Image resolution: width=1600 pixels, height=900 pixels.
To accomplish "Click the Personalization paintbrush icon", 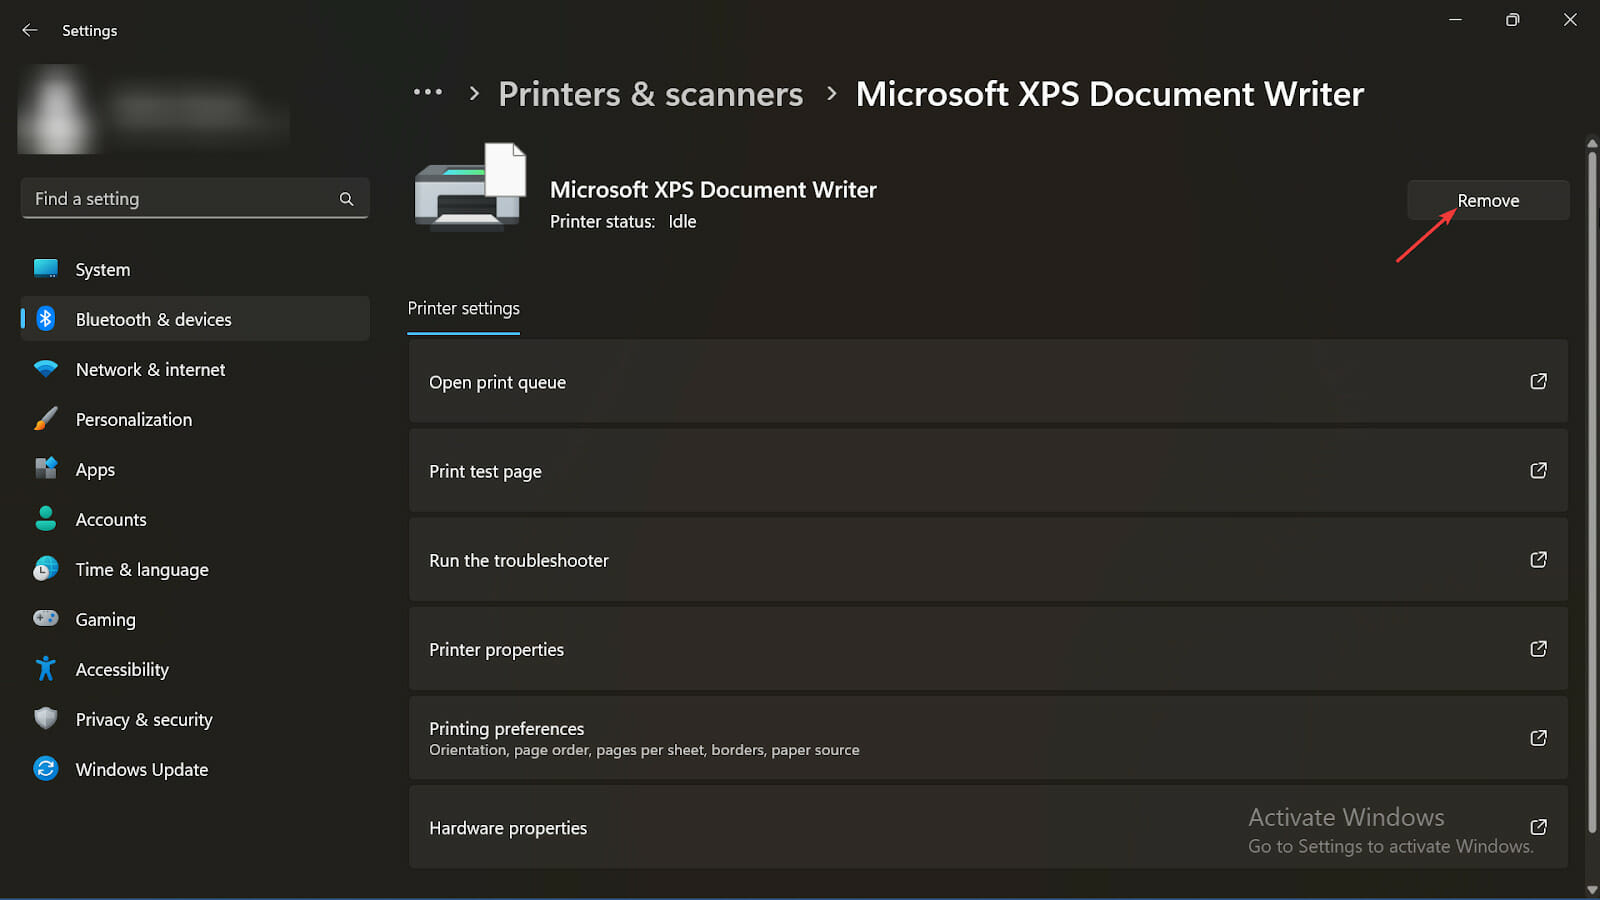I will (45, 419).
